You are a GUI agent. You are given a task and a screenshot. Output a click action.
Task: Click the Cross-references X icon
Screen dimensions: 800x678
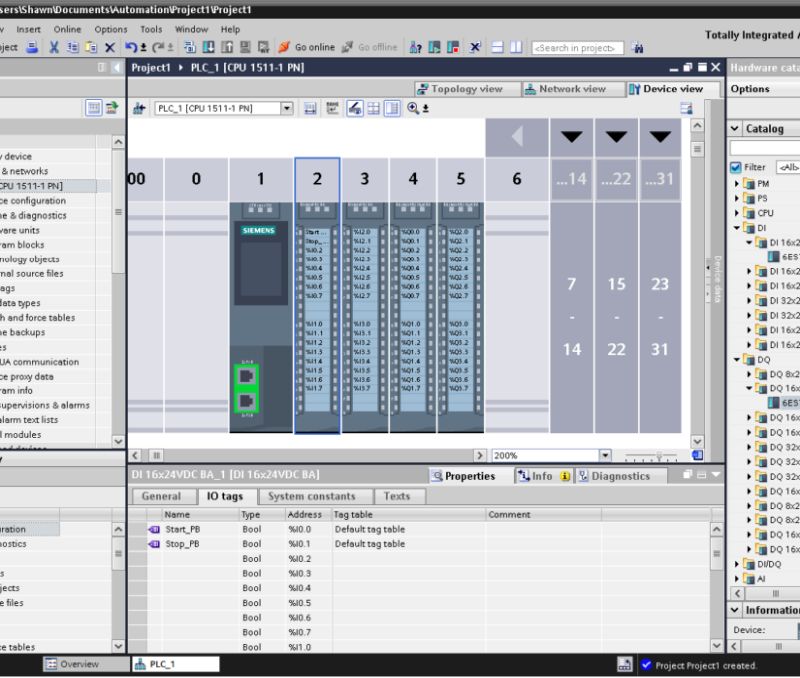point(475,47)
